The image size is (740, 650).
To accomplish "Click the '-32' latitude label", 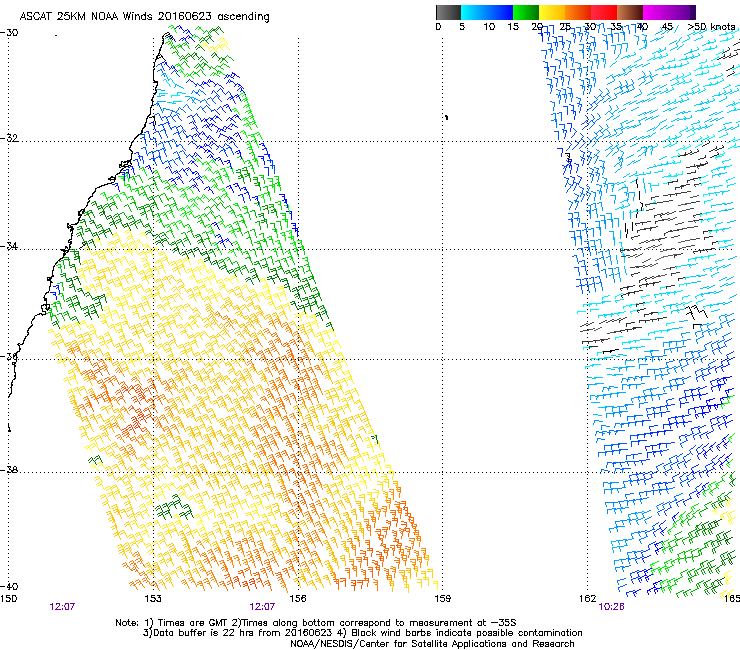I will pyautogui.click(x=9, y=138).
